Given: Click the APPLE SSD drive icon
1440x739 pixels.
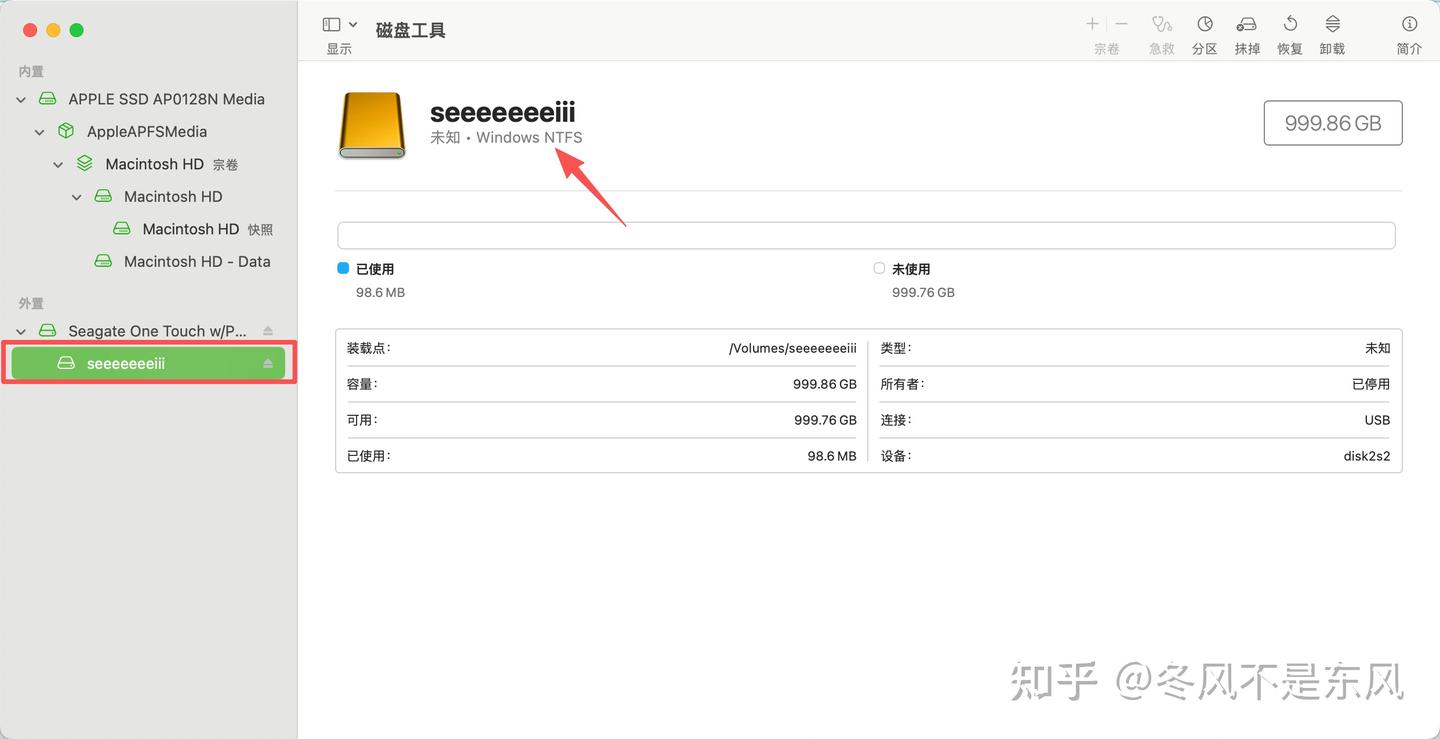Looking at the screenshot, I should [47, 99].
